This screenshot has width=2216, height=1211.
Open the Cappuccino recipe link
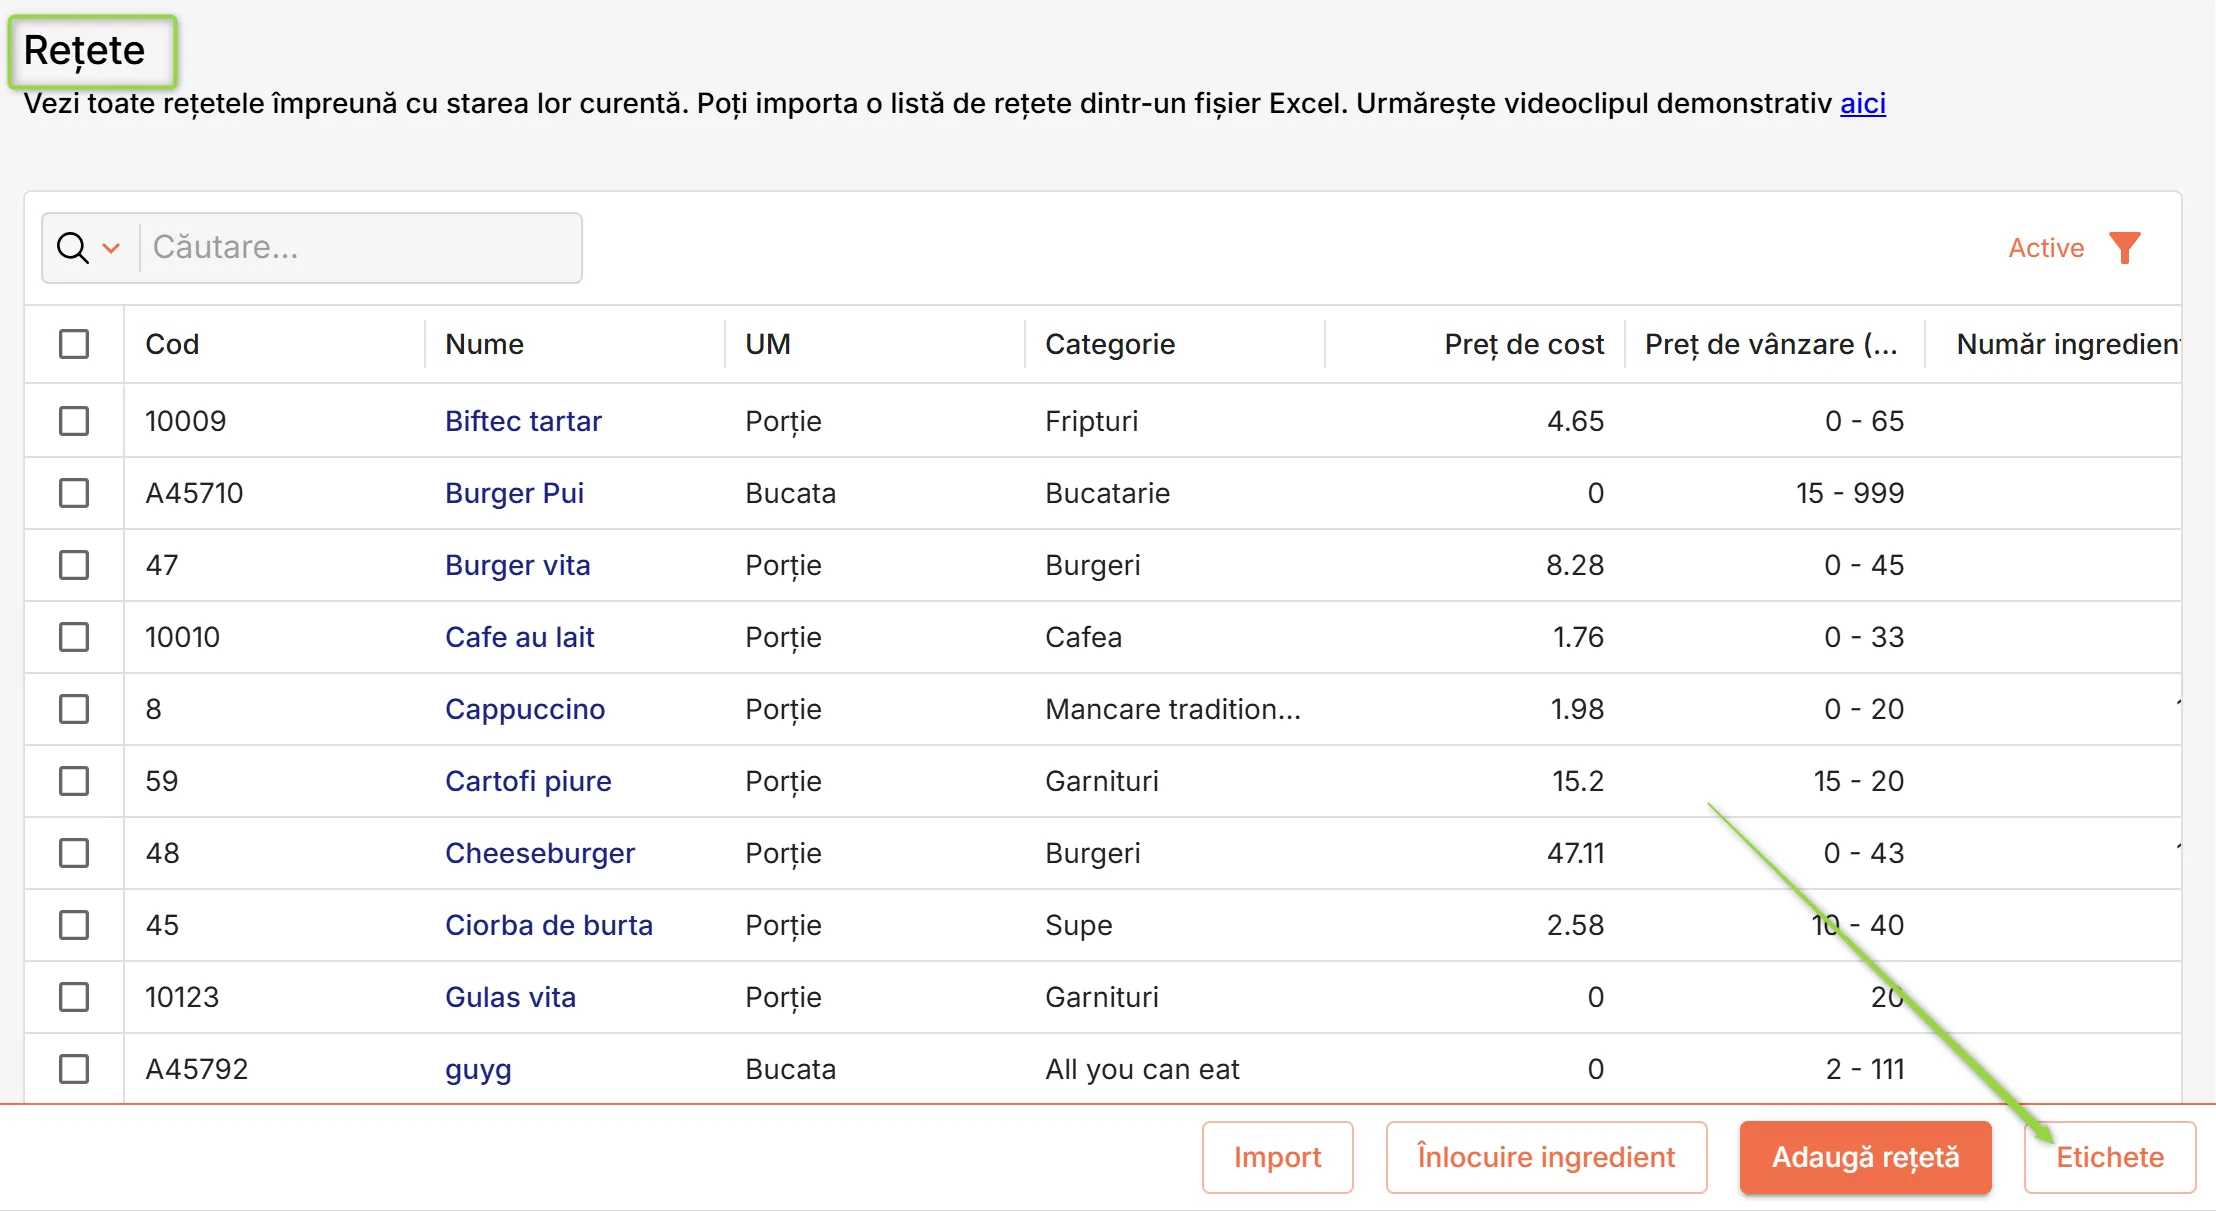coord(525,709)
